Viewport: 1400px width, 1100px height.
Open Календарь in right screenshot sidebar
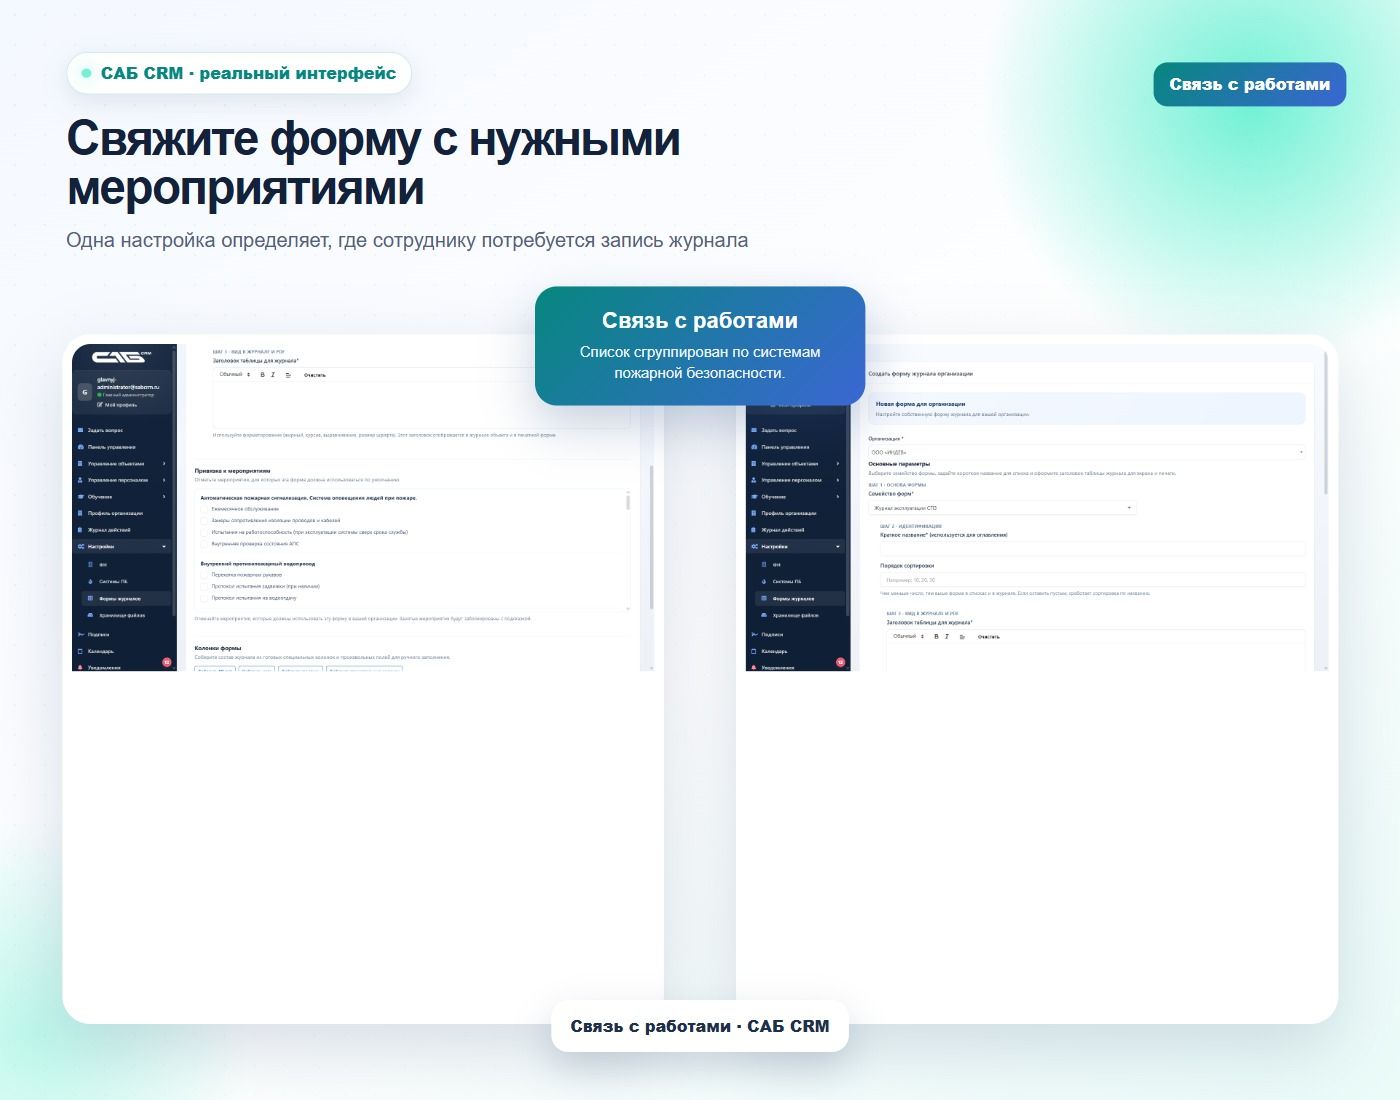pyautogui.click(x=797, y=651)
